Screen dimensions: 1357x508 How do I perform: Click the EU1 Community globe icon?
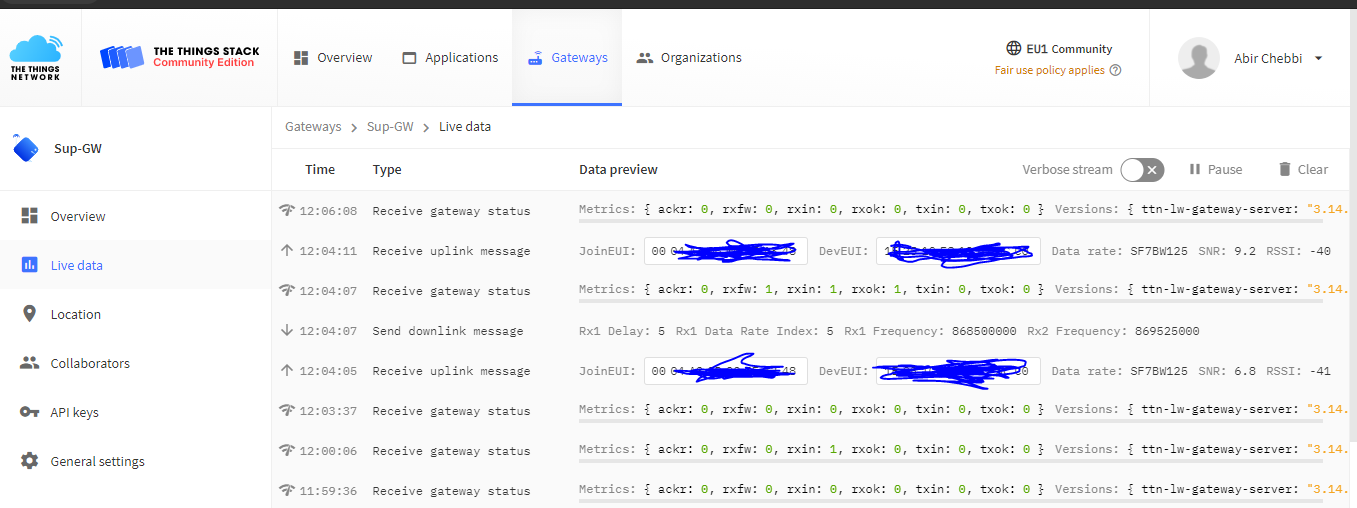[x=1014, y=48]
